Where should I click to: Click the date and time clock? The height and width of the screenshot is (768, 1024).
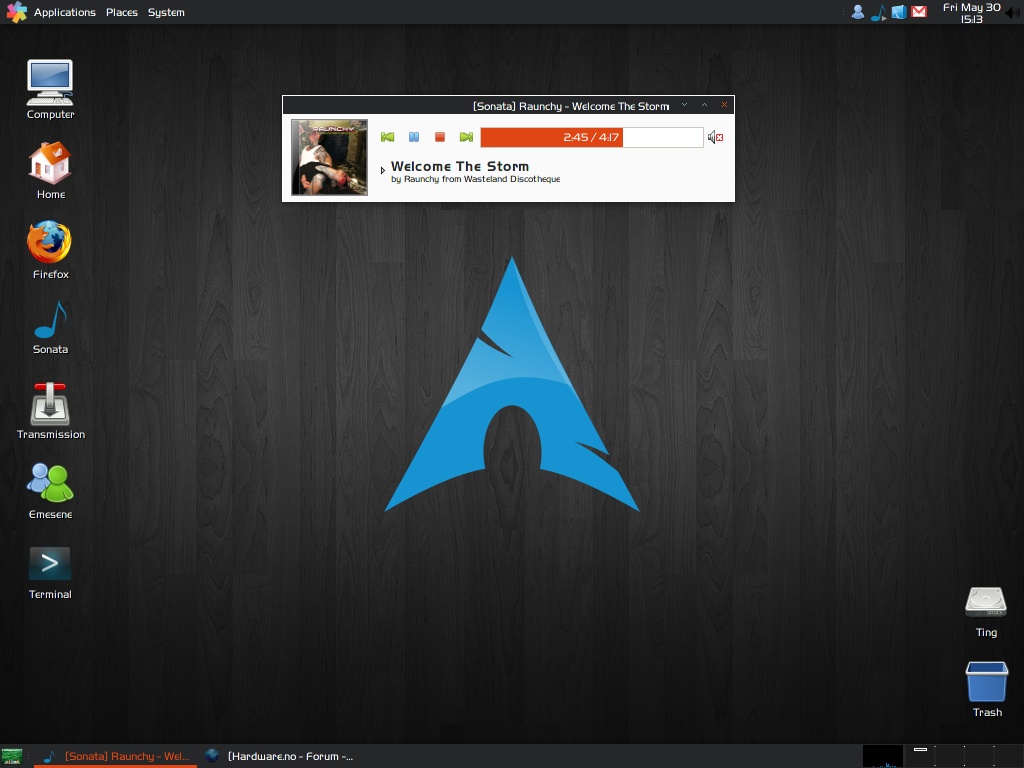click(972, 12)
